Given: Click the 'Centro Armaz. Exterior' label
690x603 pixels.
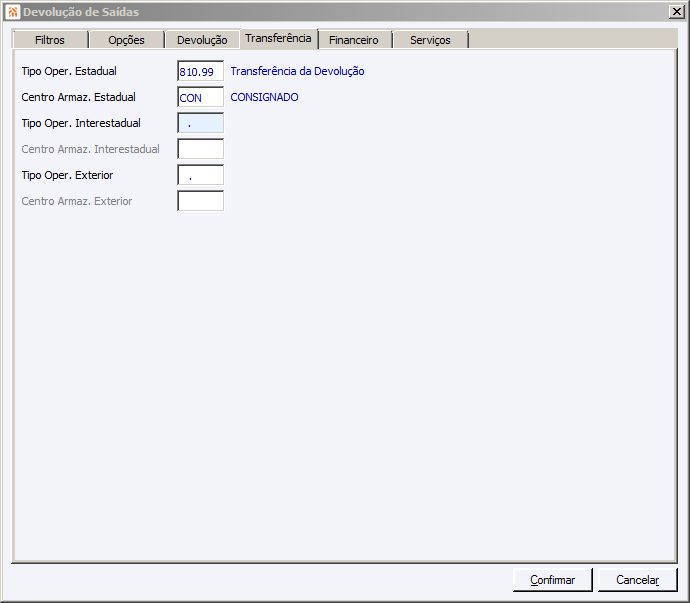Looking at the screenshot, I should [77, 201].
